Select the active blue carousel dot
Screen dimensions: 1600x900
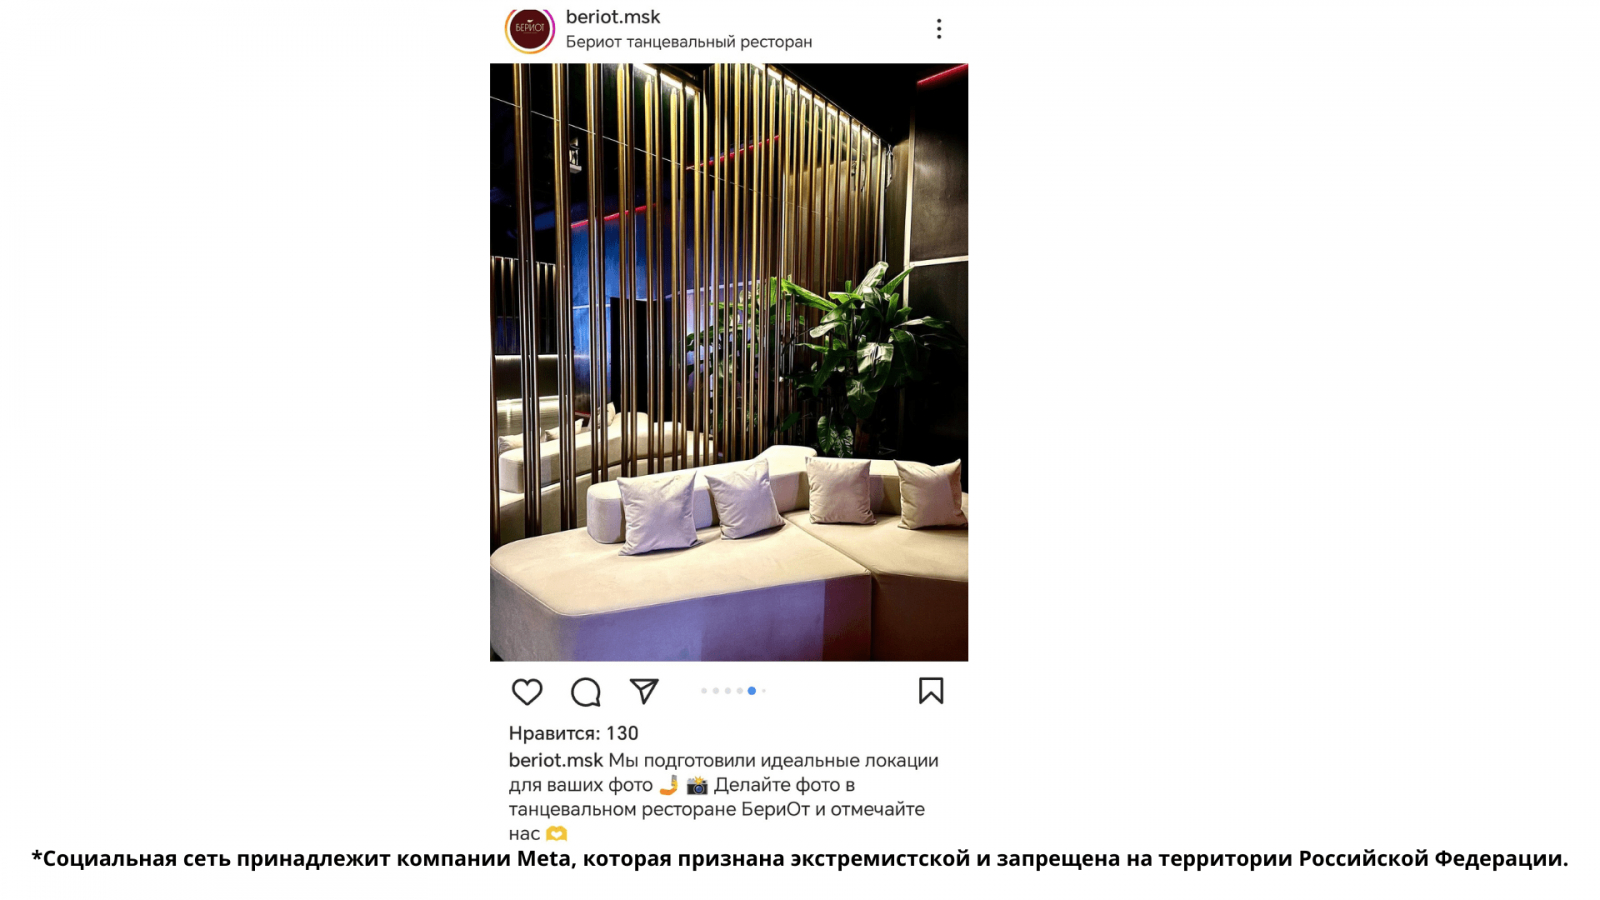coord(752,691)
